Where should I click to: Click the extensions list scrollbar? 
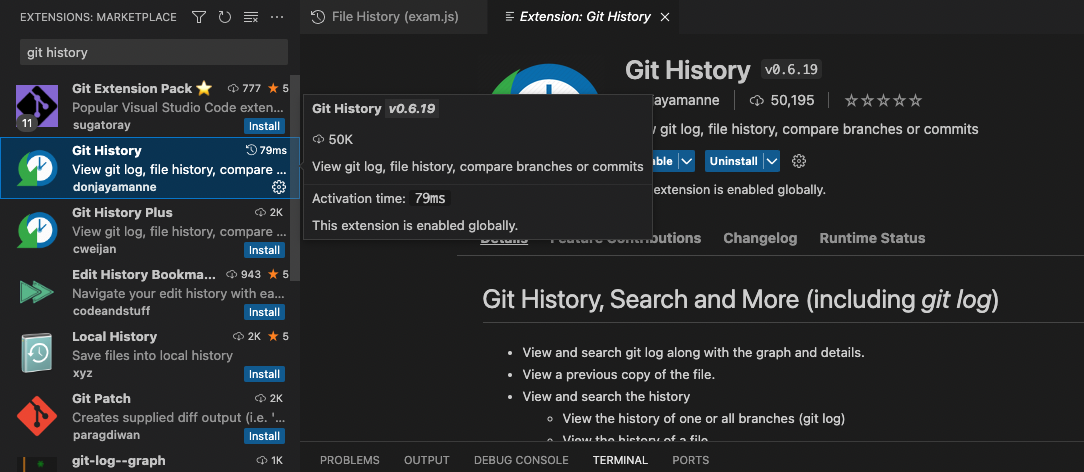(x=296, y=178)
